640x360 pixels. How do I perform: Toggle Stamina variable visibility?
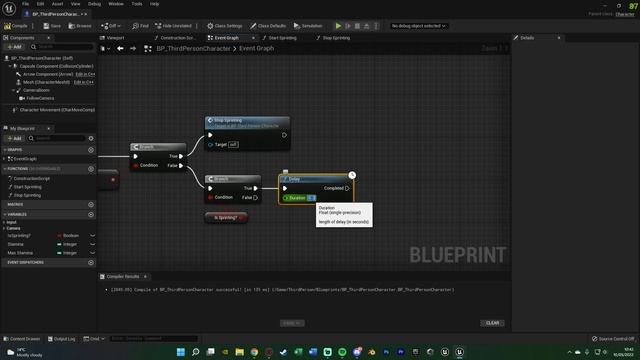tap(92, 244)
